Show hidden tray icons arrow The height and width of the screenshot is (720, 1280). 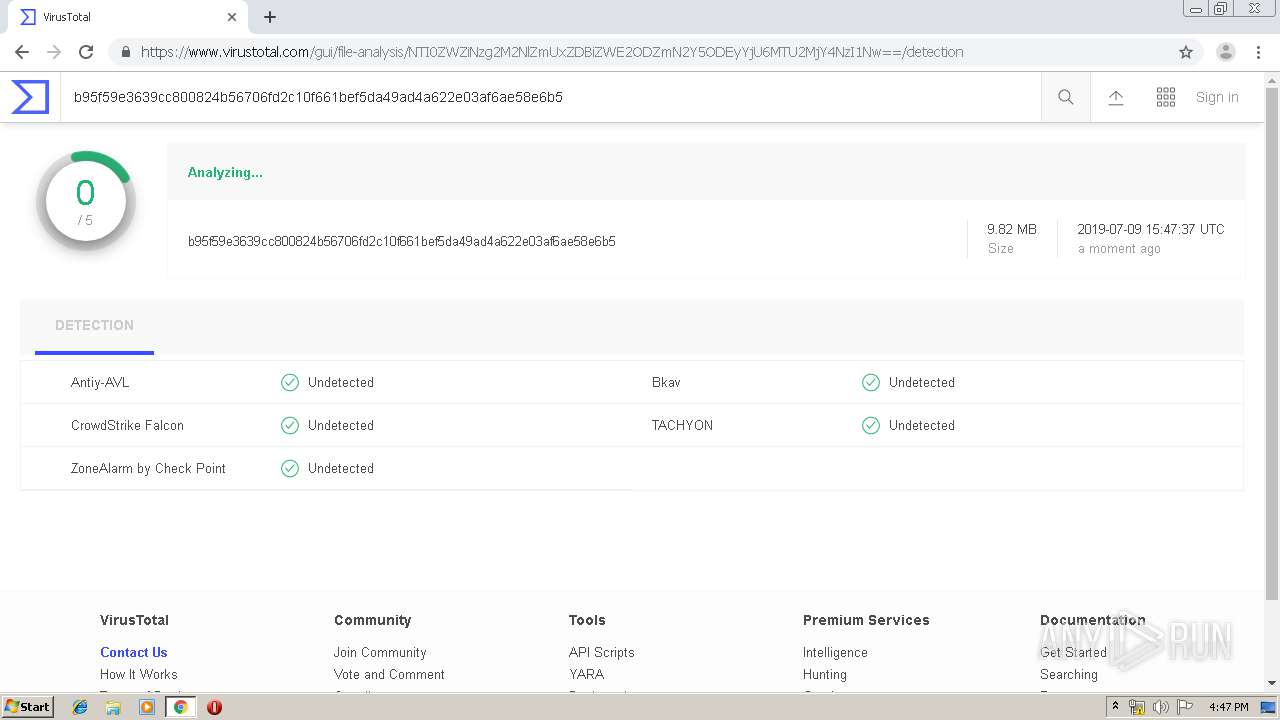pos(1115,707)
